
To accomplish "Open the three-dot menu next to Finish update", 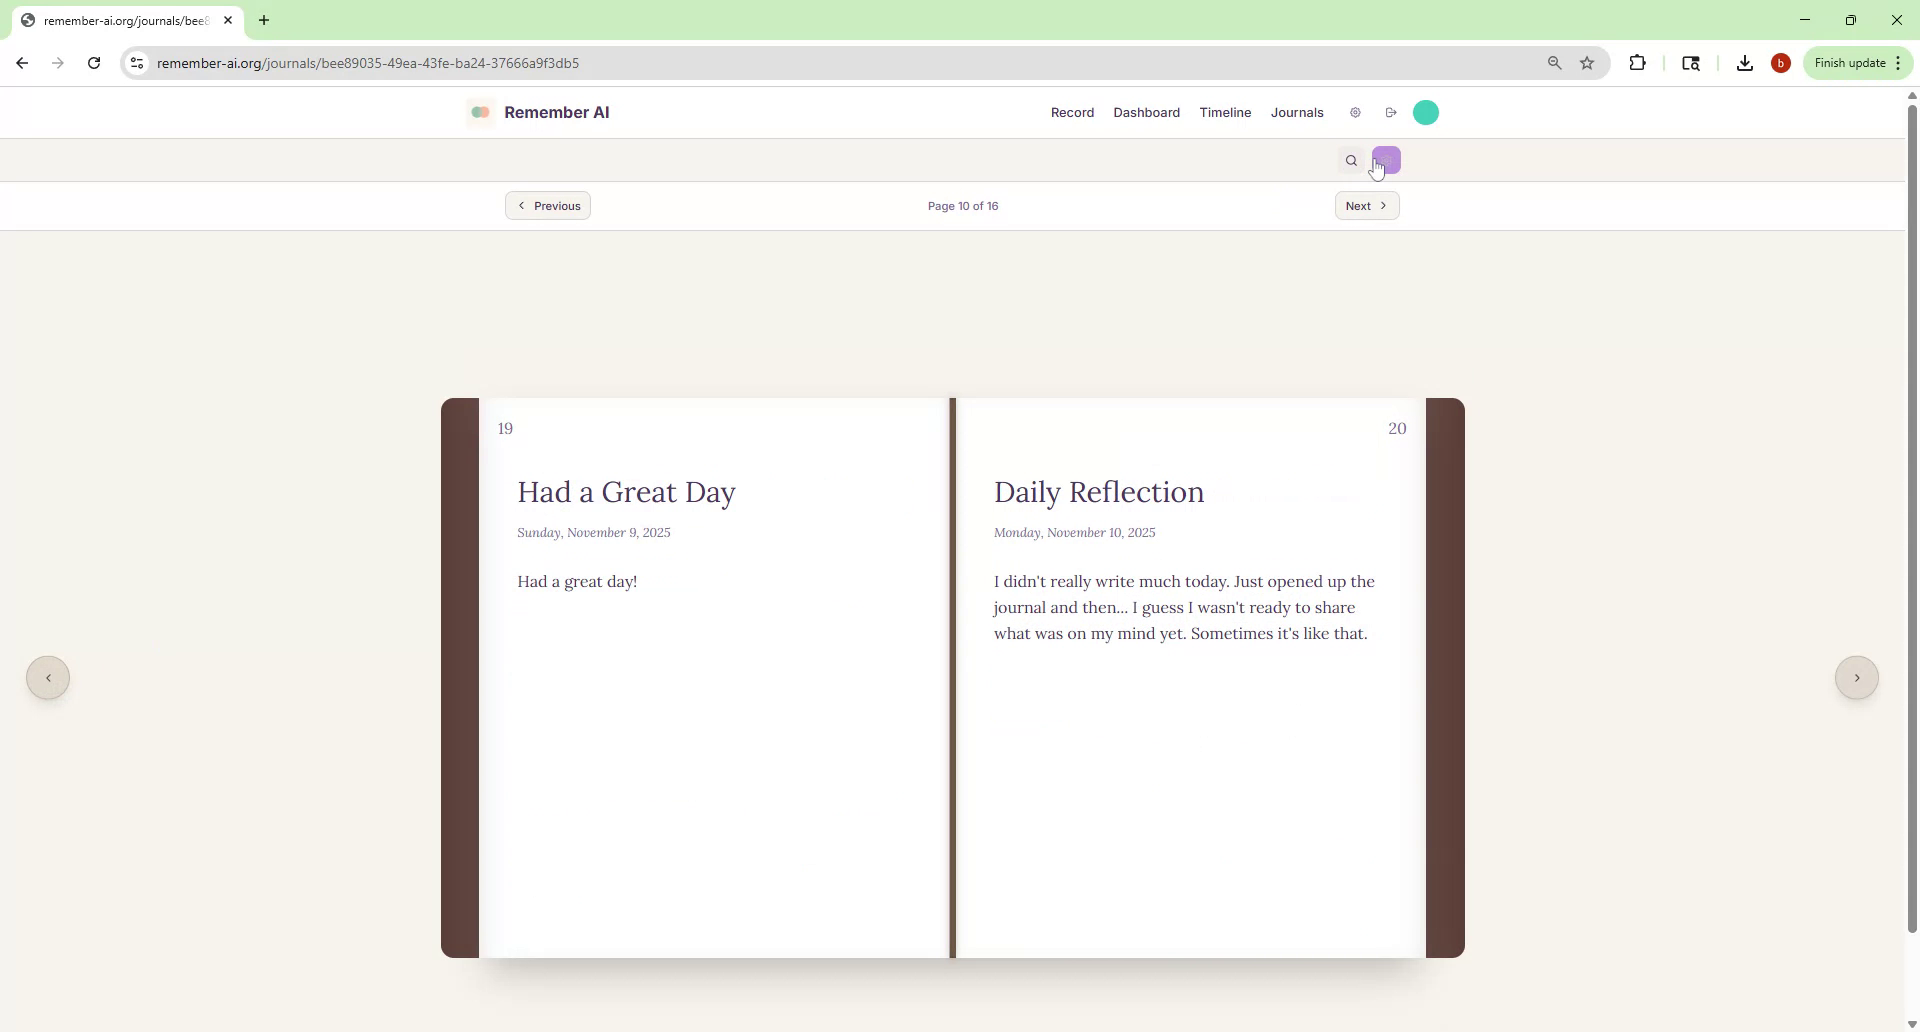I will (1899, 62).
